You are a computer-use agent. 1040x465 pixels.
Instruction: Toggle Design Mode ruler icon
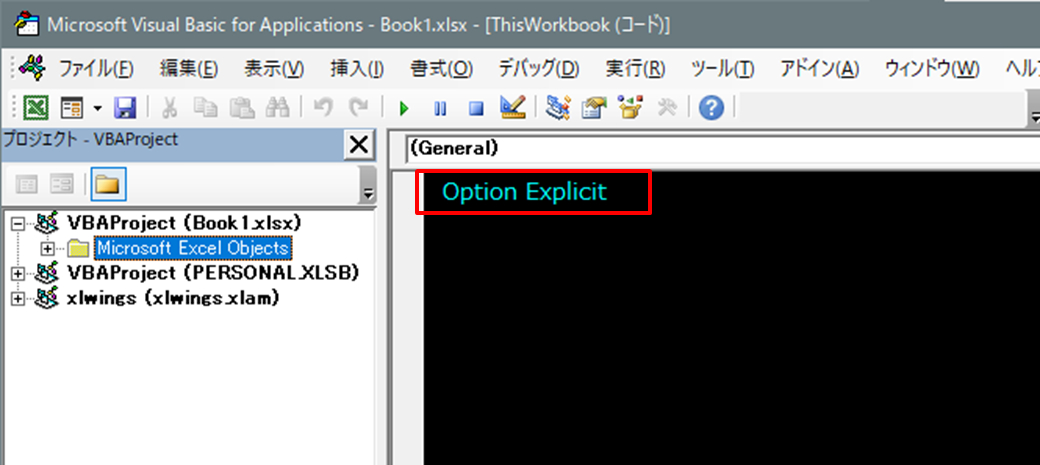513,107
